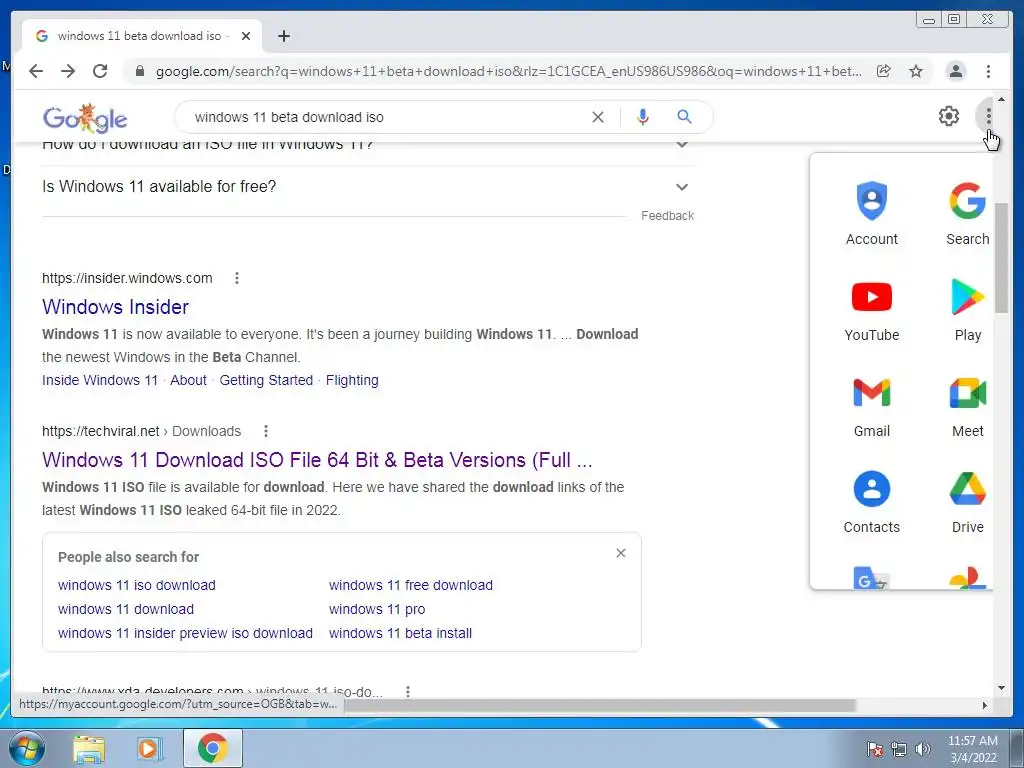Click the Chrome taskbar button
This screenshot has width=1024, height=768.
(x=212, y=748)
